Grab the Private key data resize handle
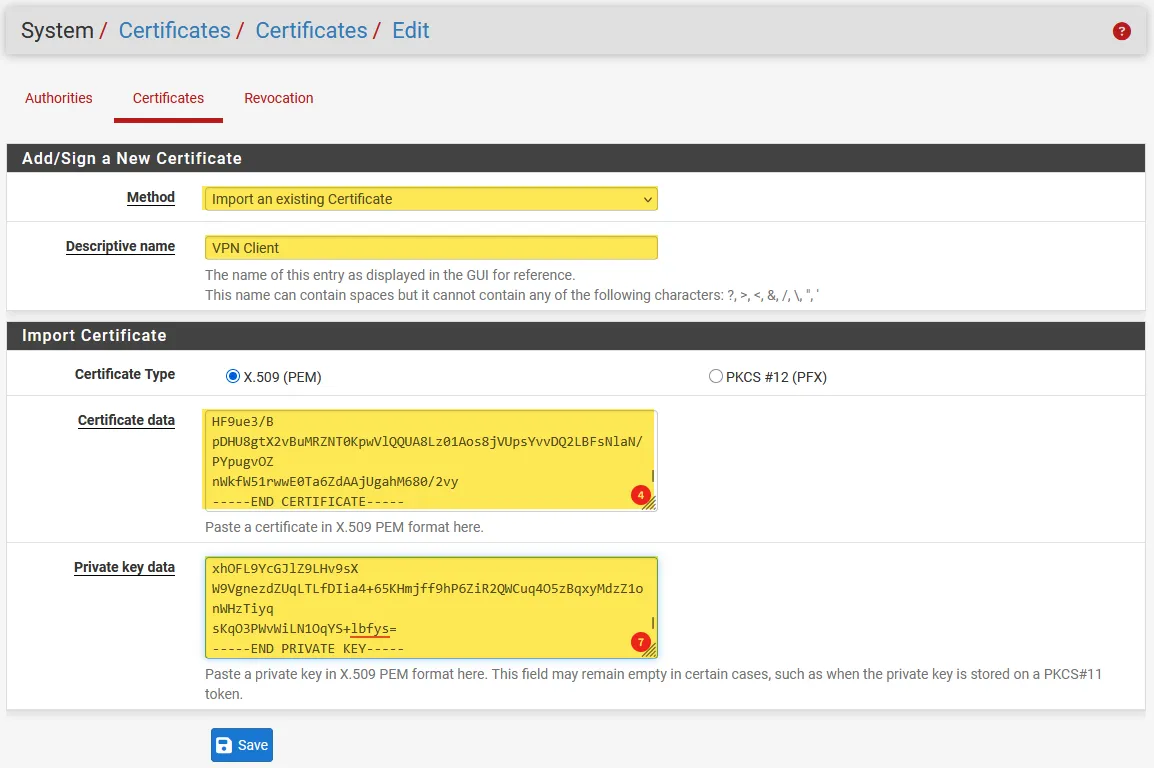Viewport: 1154px width, 768px height. pos(649,651)
